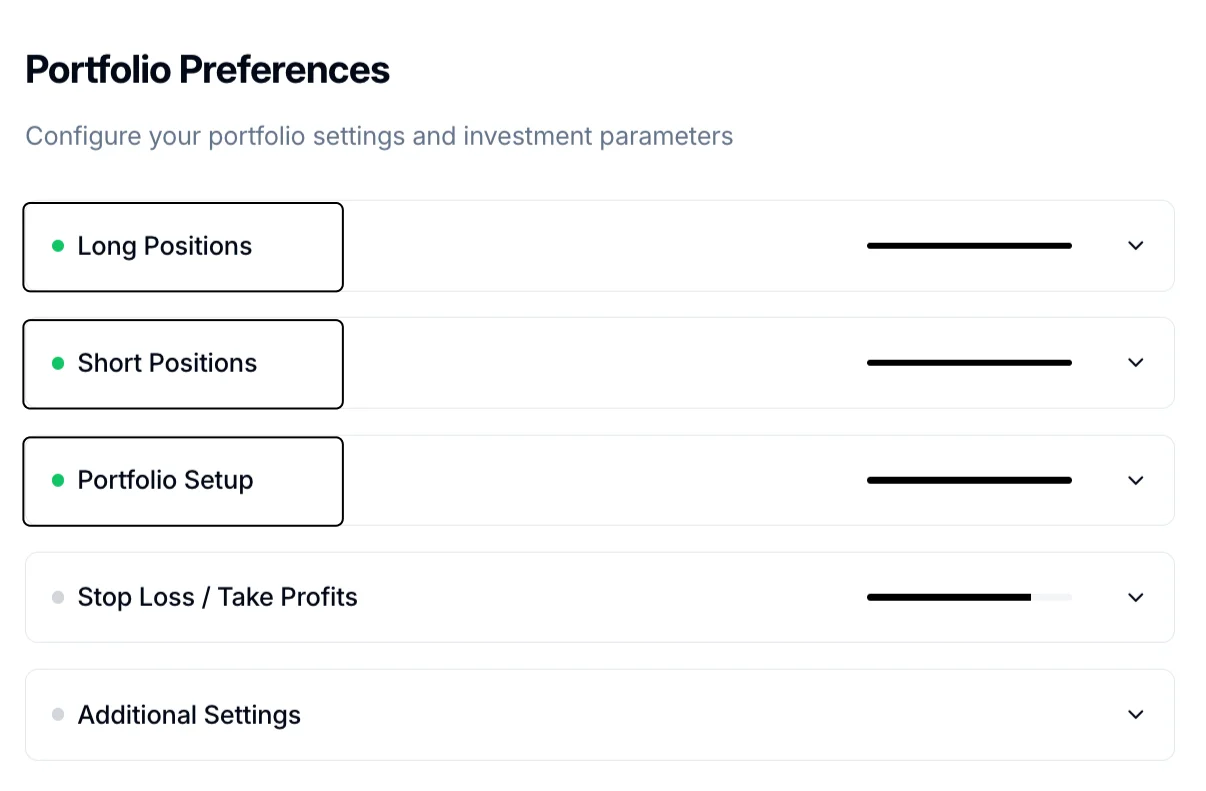The image size is (1206, 791).
Task: Open Additional Settings title text
Action: tap(189, 715)
